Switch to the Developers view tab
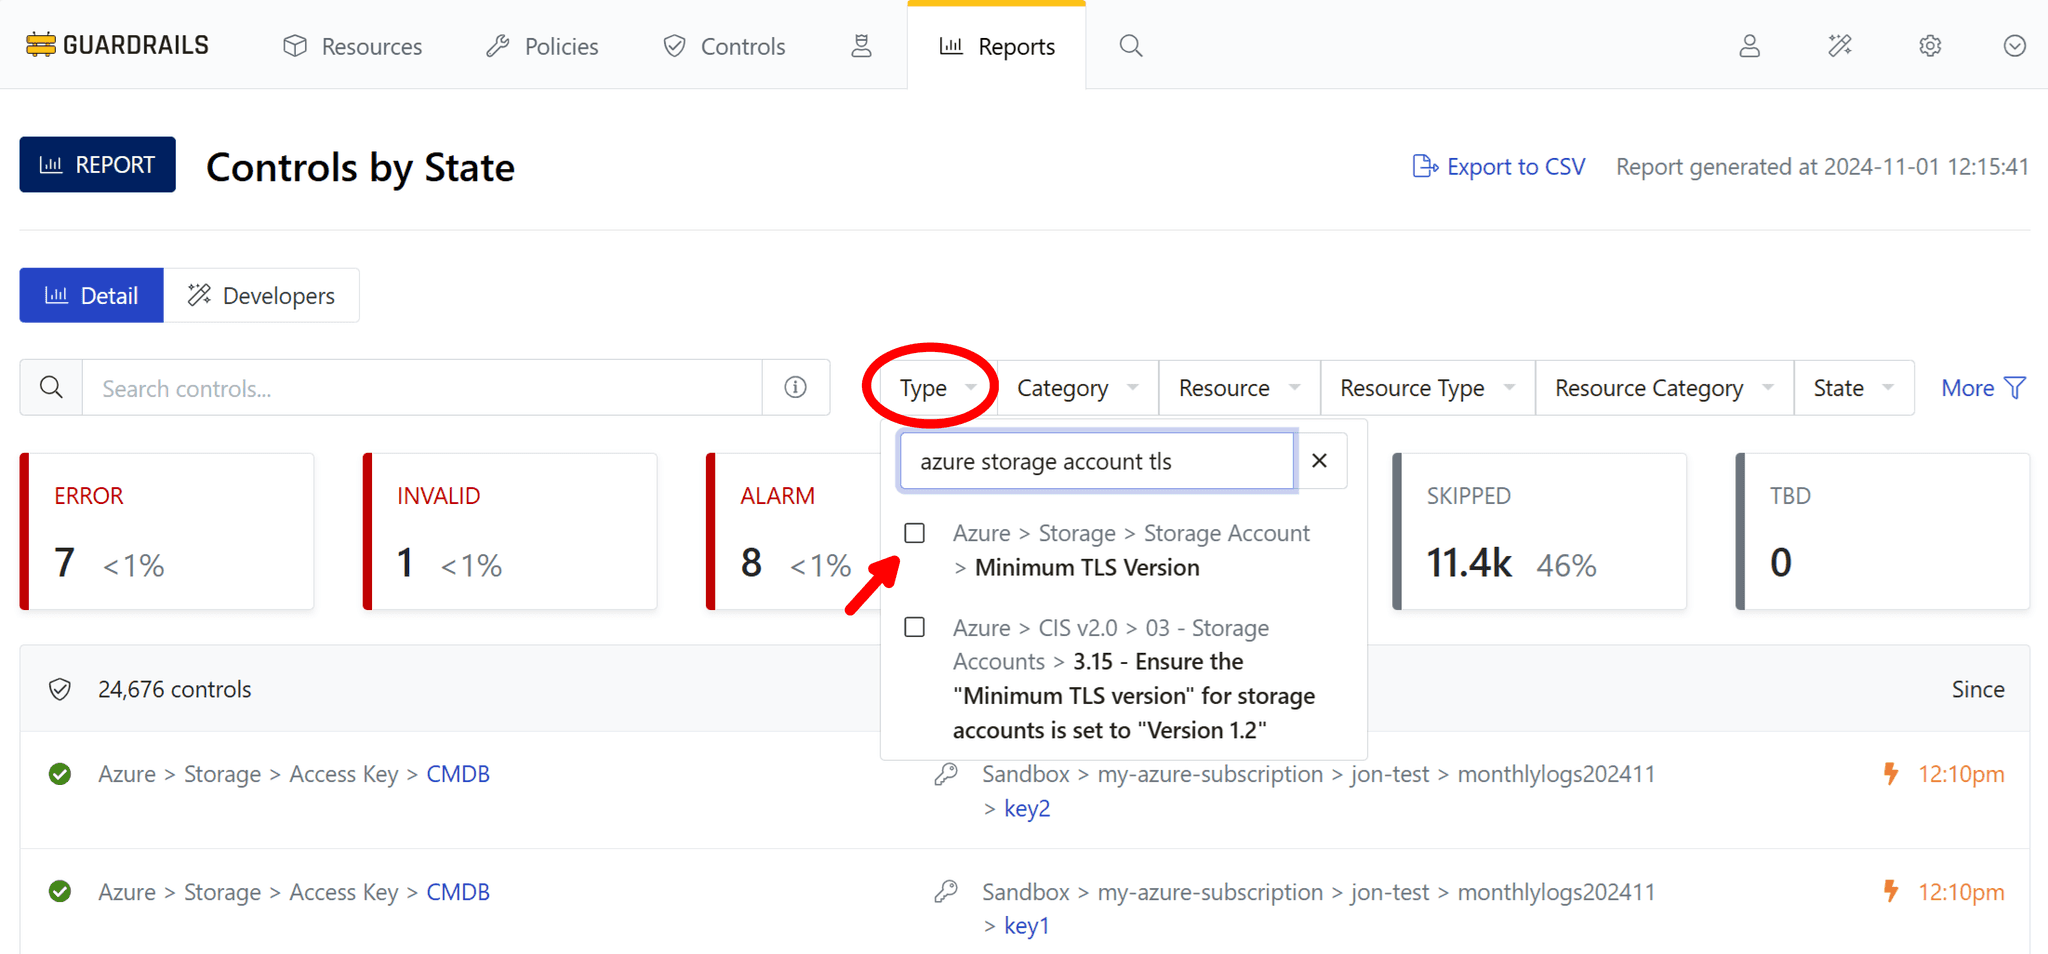This screenshot has width=2048, height=954. point(261,295)
